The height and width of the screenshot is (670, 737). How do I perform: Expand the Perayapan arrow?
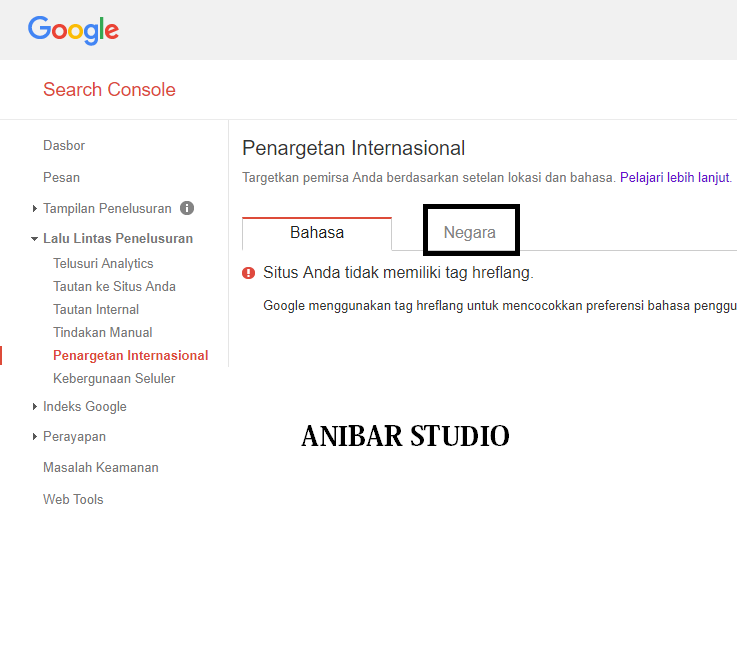coord(34,436)
